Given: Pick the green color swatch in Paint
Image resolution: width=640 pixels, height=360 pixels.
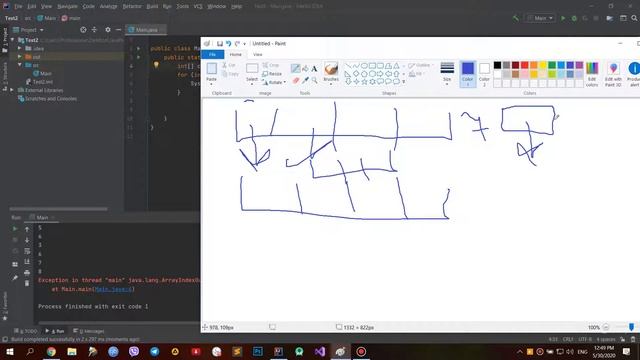Looking at the screenshot, I should click(x=552, y=65).
